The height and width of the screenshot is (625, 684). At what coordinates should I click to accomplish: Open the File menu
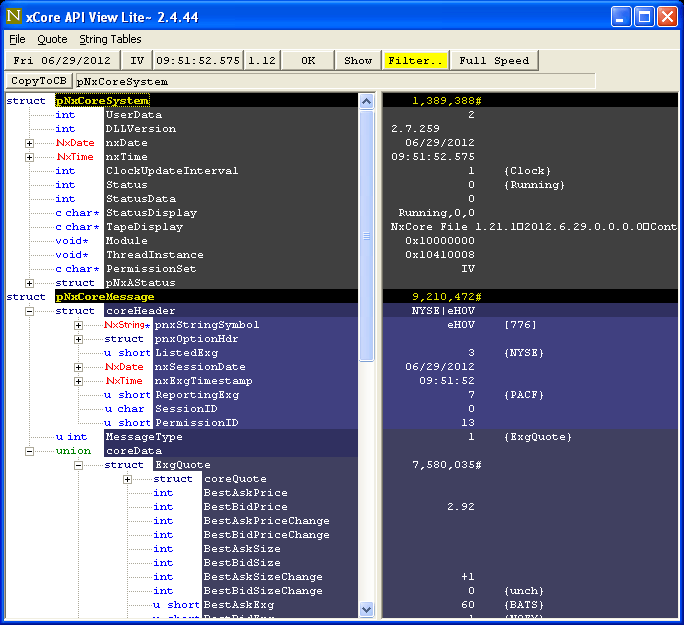17,39
